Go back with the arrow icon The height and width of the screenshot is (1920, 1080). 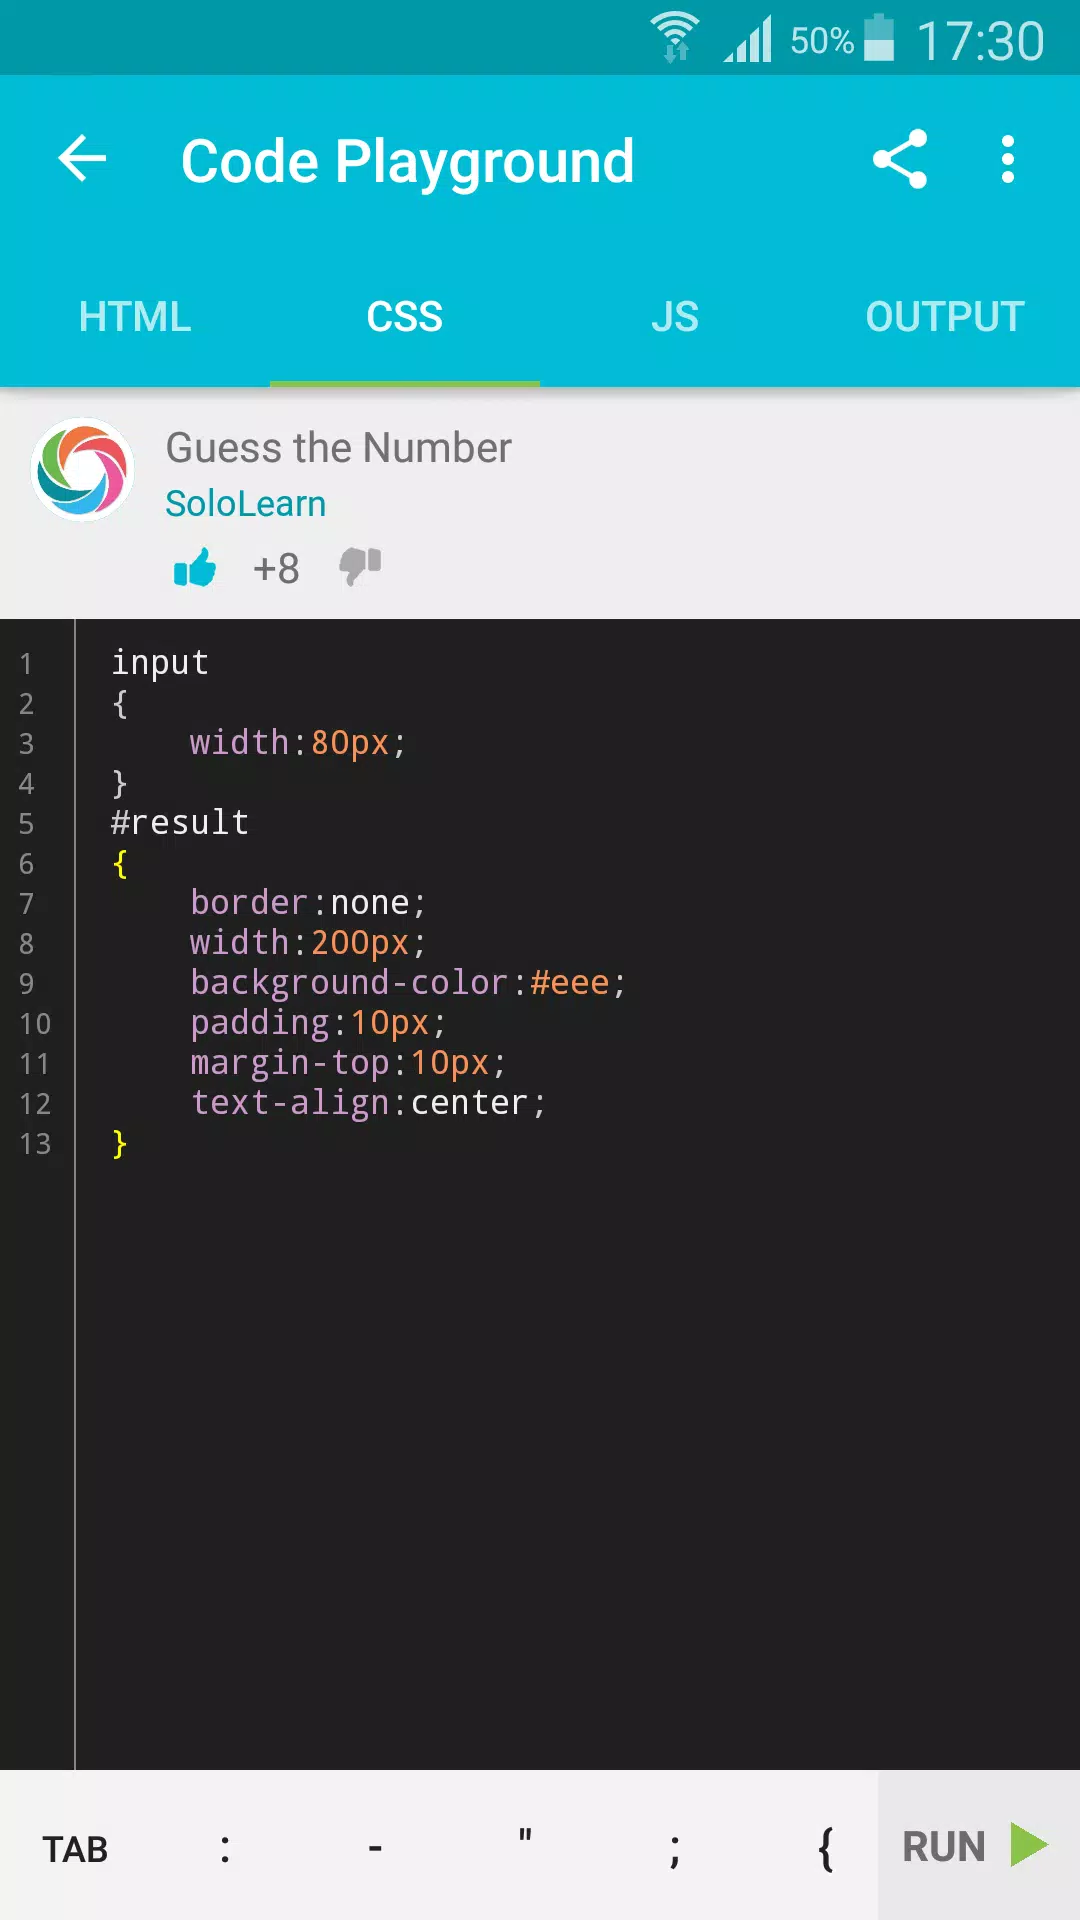[82, 159]
